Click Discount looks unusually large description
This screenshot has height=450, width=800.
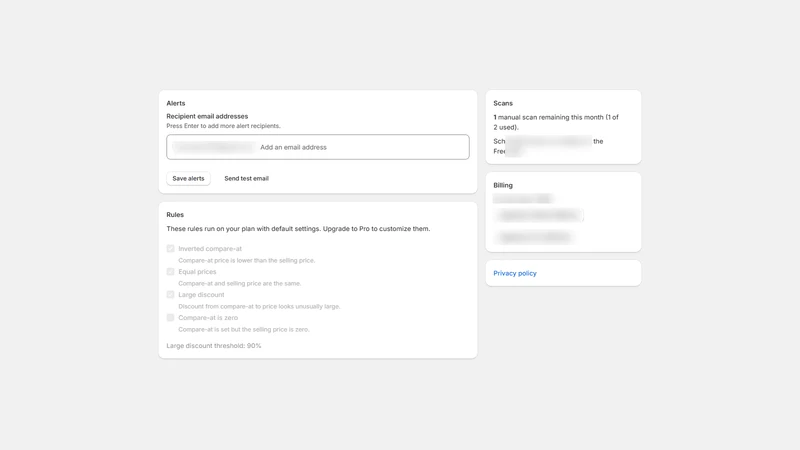[259, 307]
